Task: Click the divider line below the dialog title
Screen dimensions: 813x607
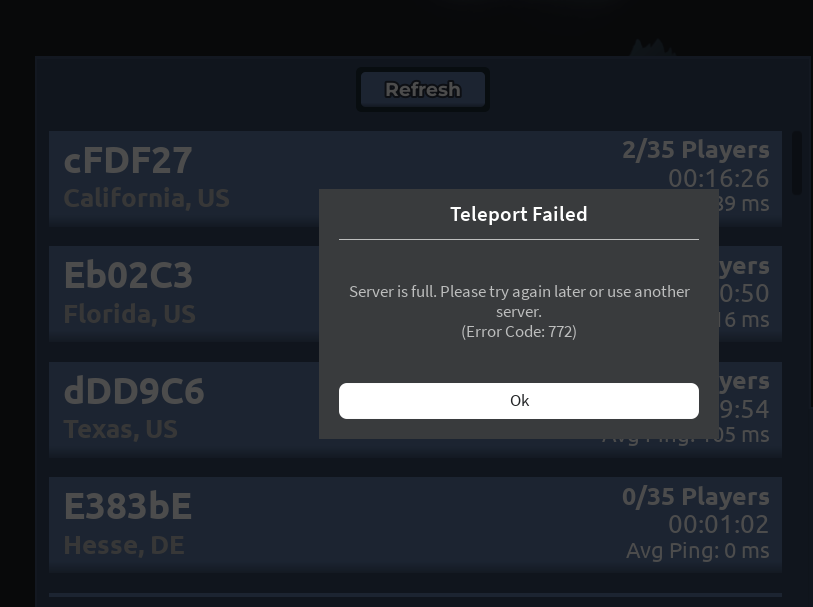Action: [519, 239]
